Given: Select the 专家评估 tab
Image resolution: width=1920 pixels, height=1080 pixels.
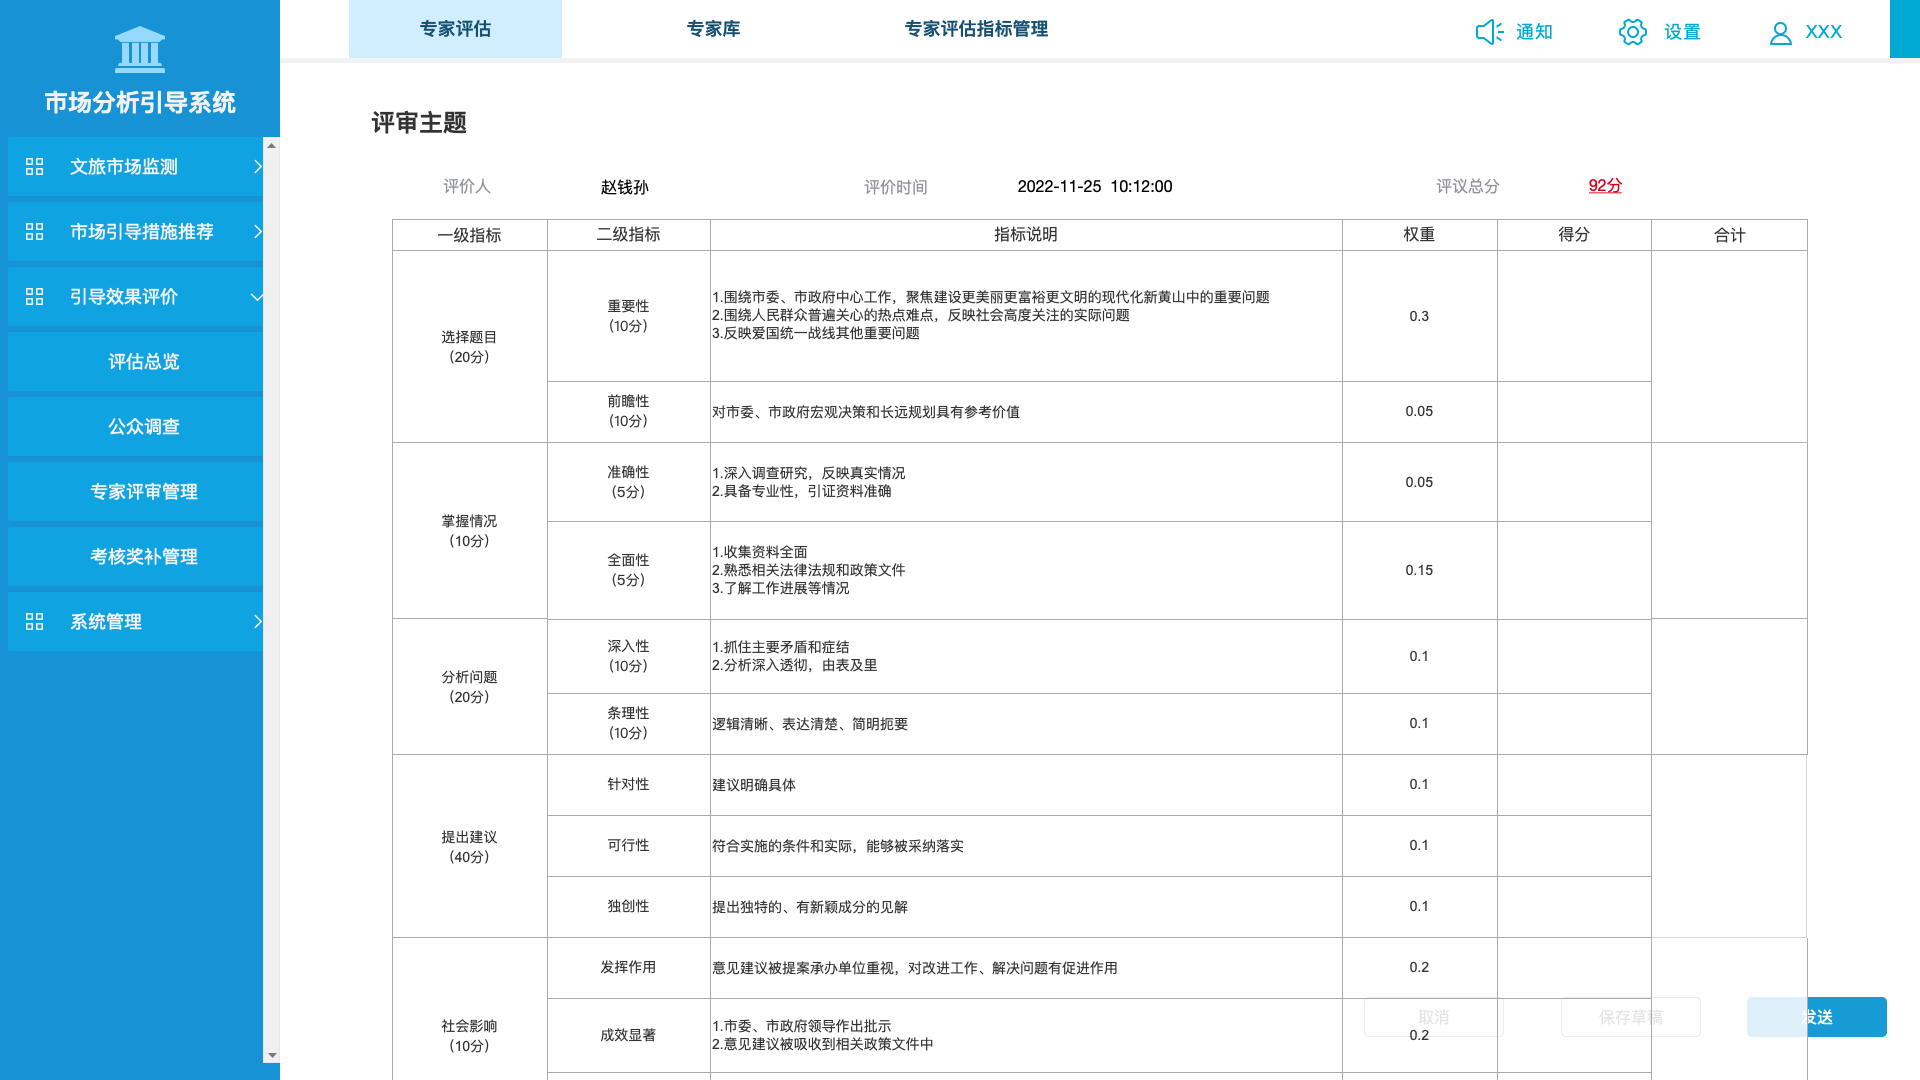Looking at the screenshot, I should [x=455, y=29].
